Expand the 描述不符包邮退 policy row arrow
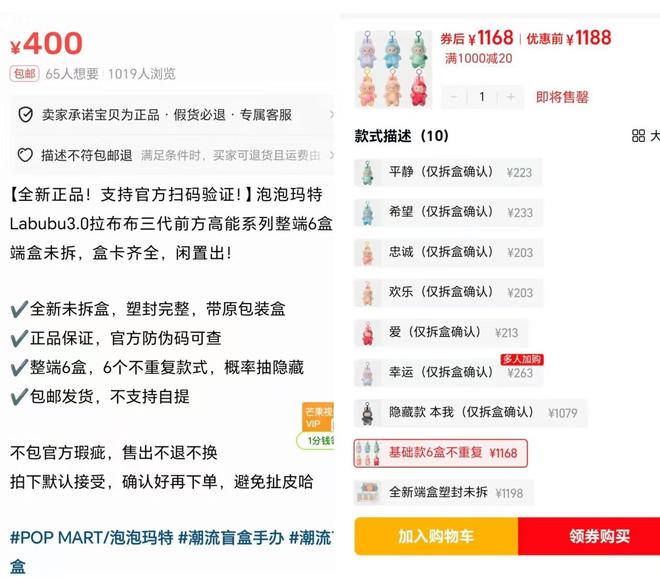The width and height of the screenshot is (660, 578). pos(331,155)
